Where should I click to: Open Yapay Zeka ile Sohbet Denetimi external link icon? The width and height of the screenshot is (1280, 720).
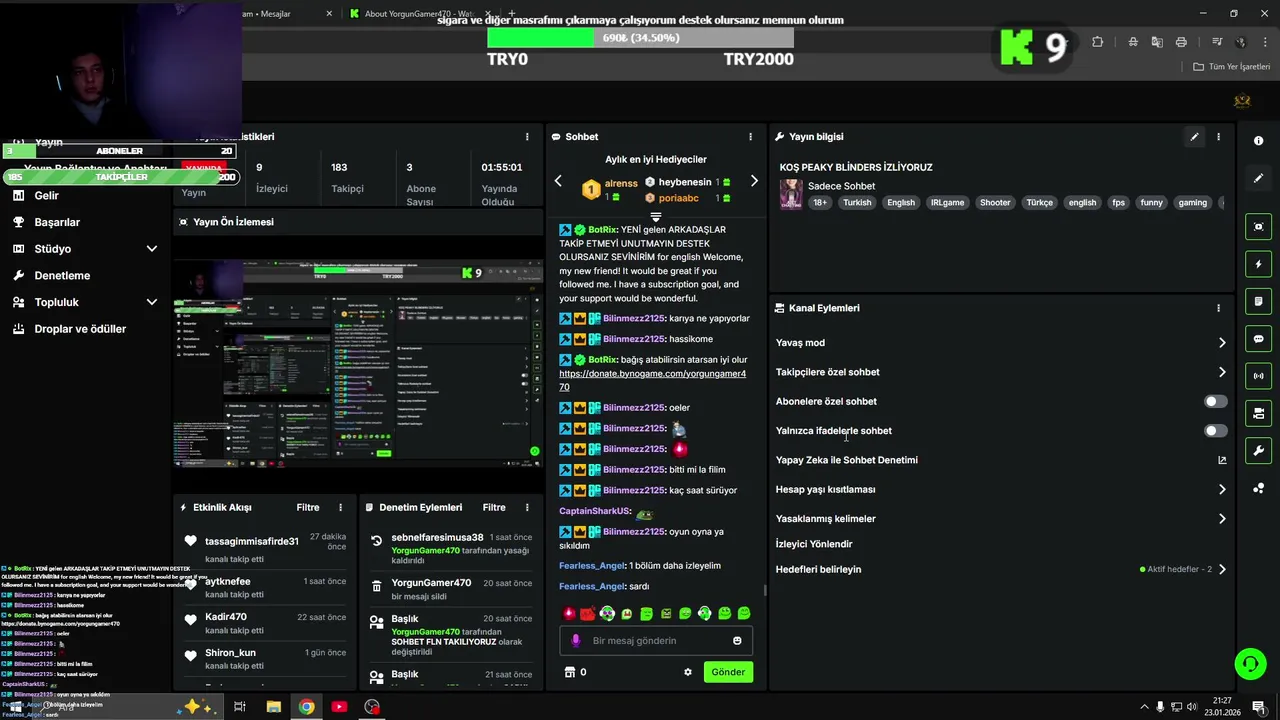[1222, 460]
